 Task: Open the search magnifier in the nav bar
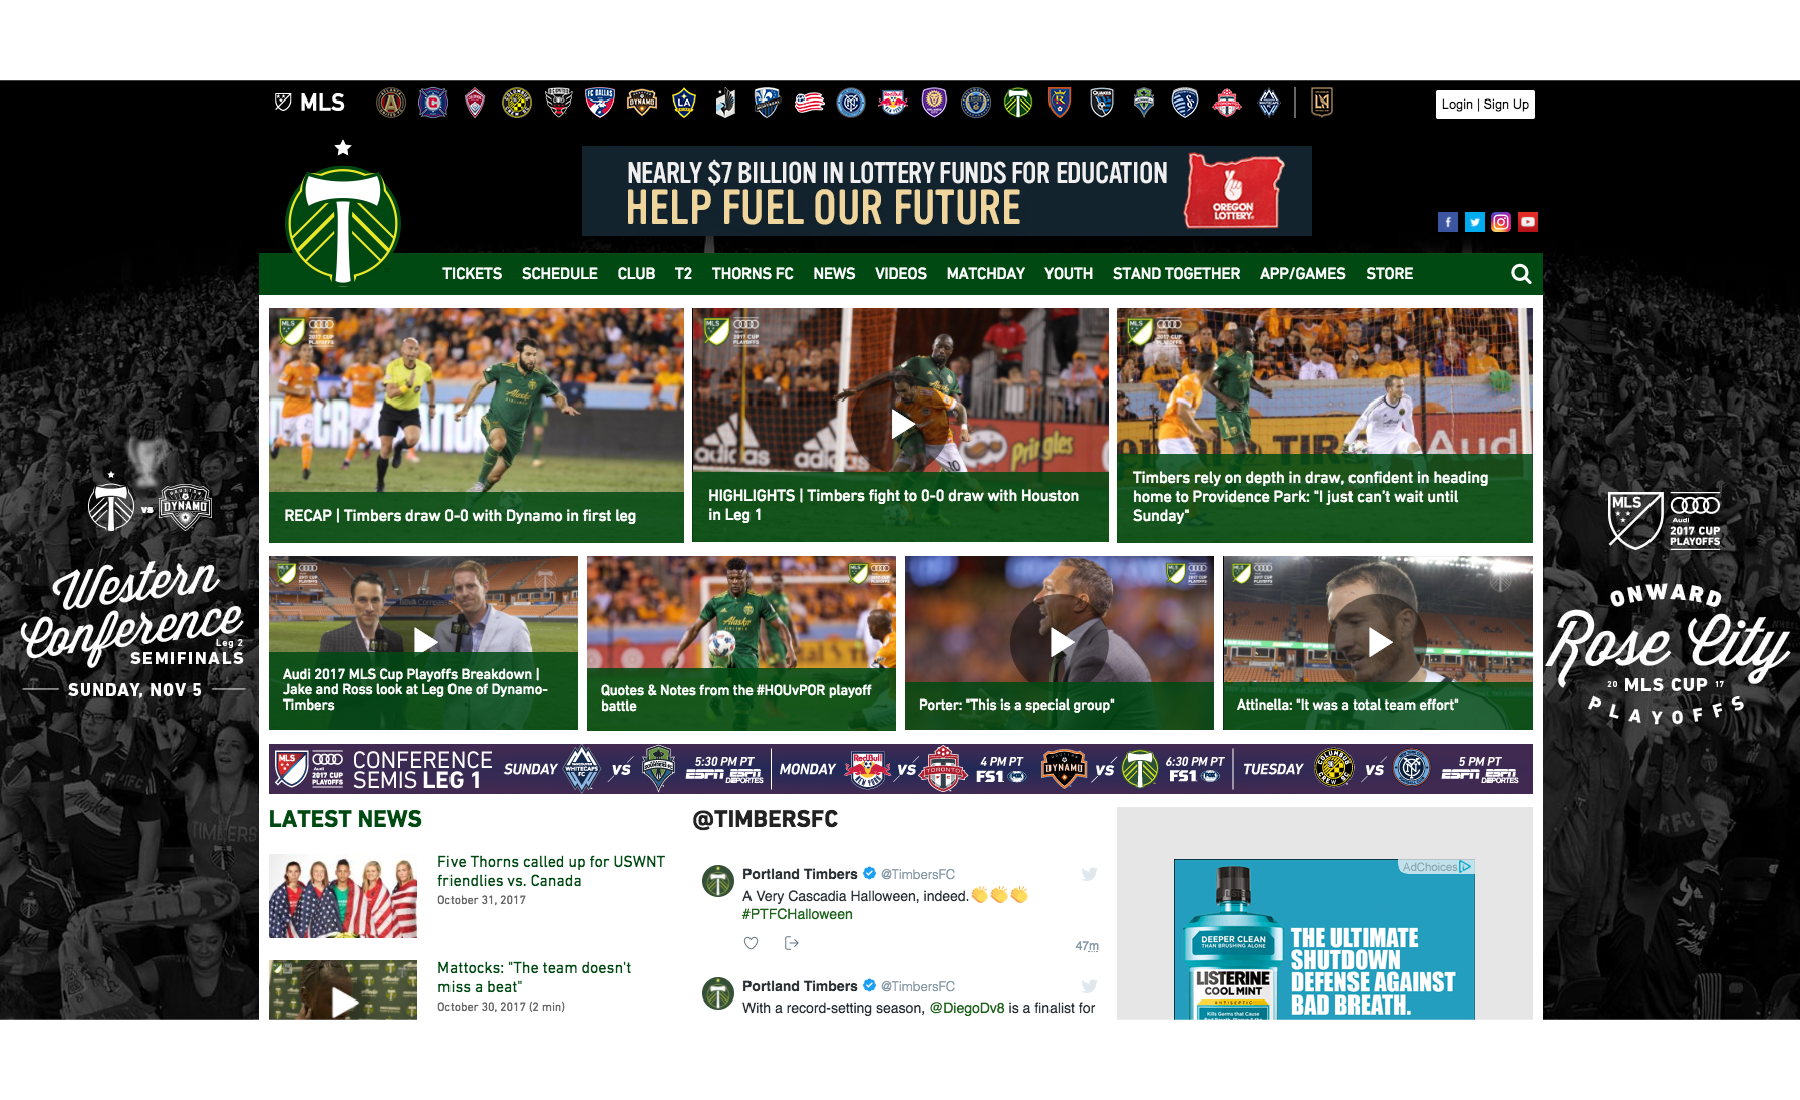coord(1520,273)
